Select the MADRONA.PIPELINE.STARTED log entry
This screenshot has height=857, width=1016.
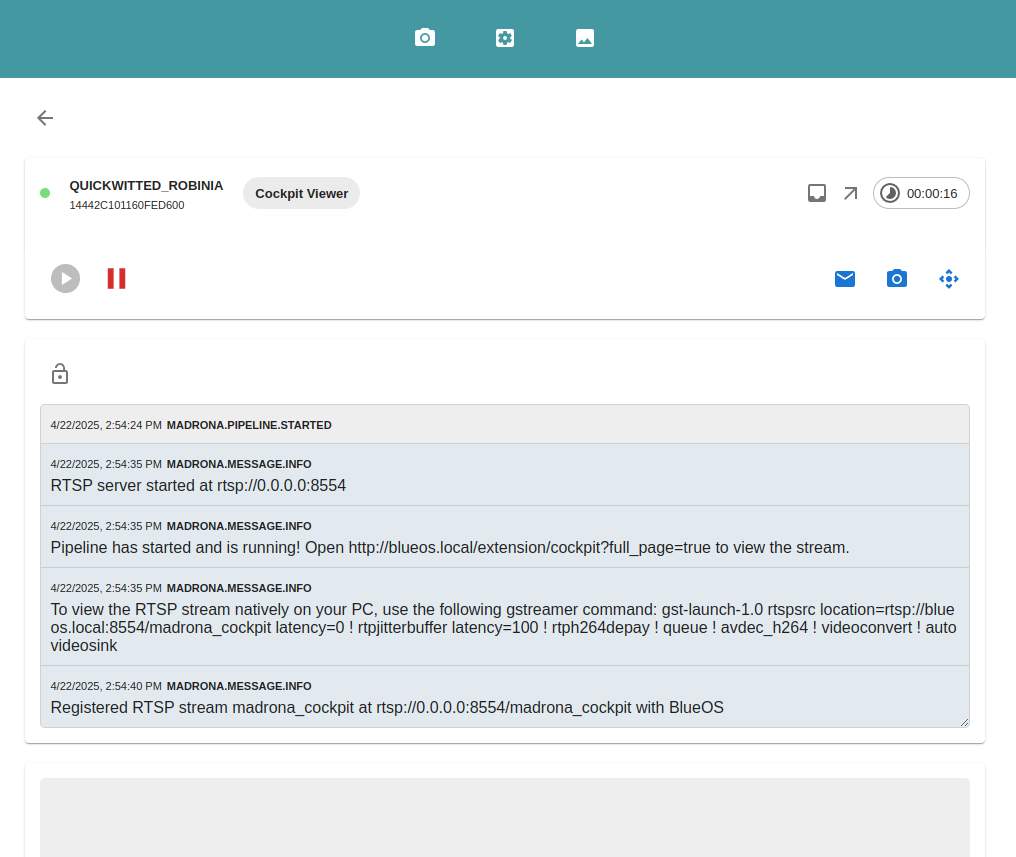248,425
